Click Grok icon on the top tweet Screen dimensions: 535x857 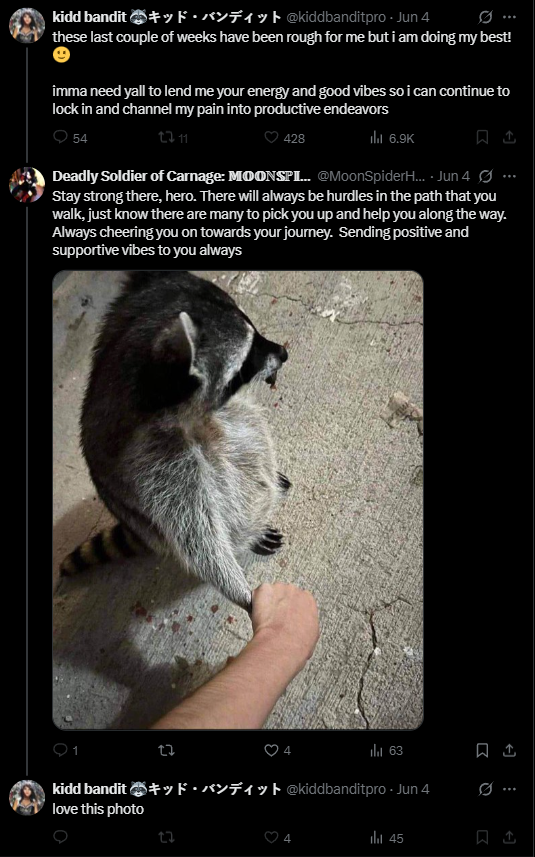click(x=485, y=17)
